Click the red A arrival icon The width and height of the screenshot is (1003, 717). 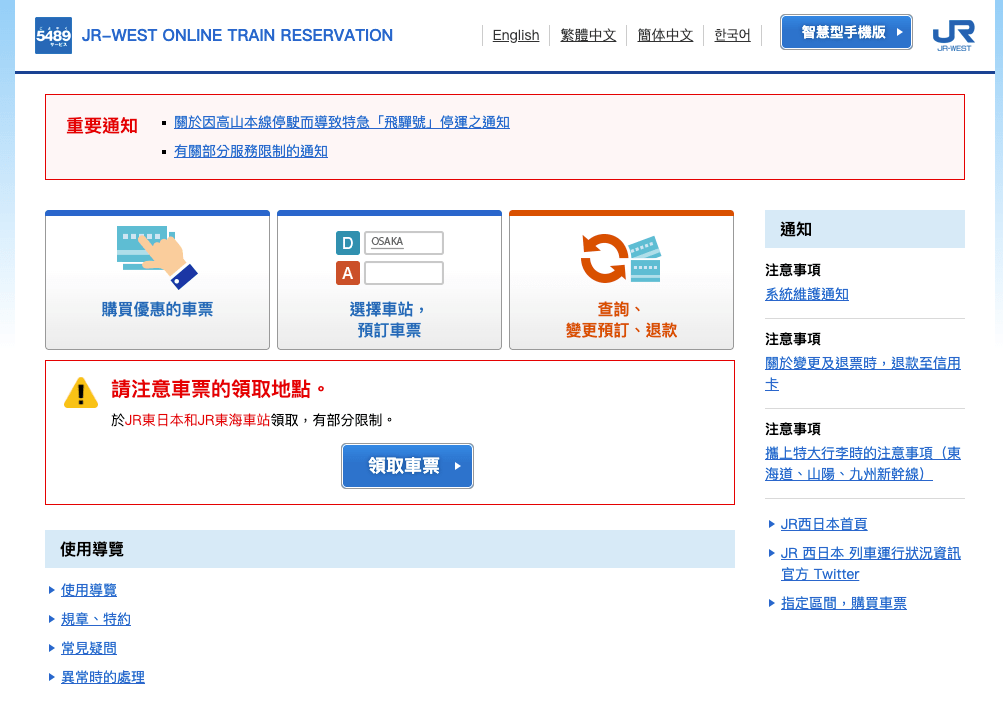(x=347, y=273)
